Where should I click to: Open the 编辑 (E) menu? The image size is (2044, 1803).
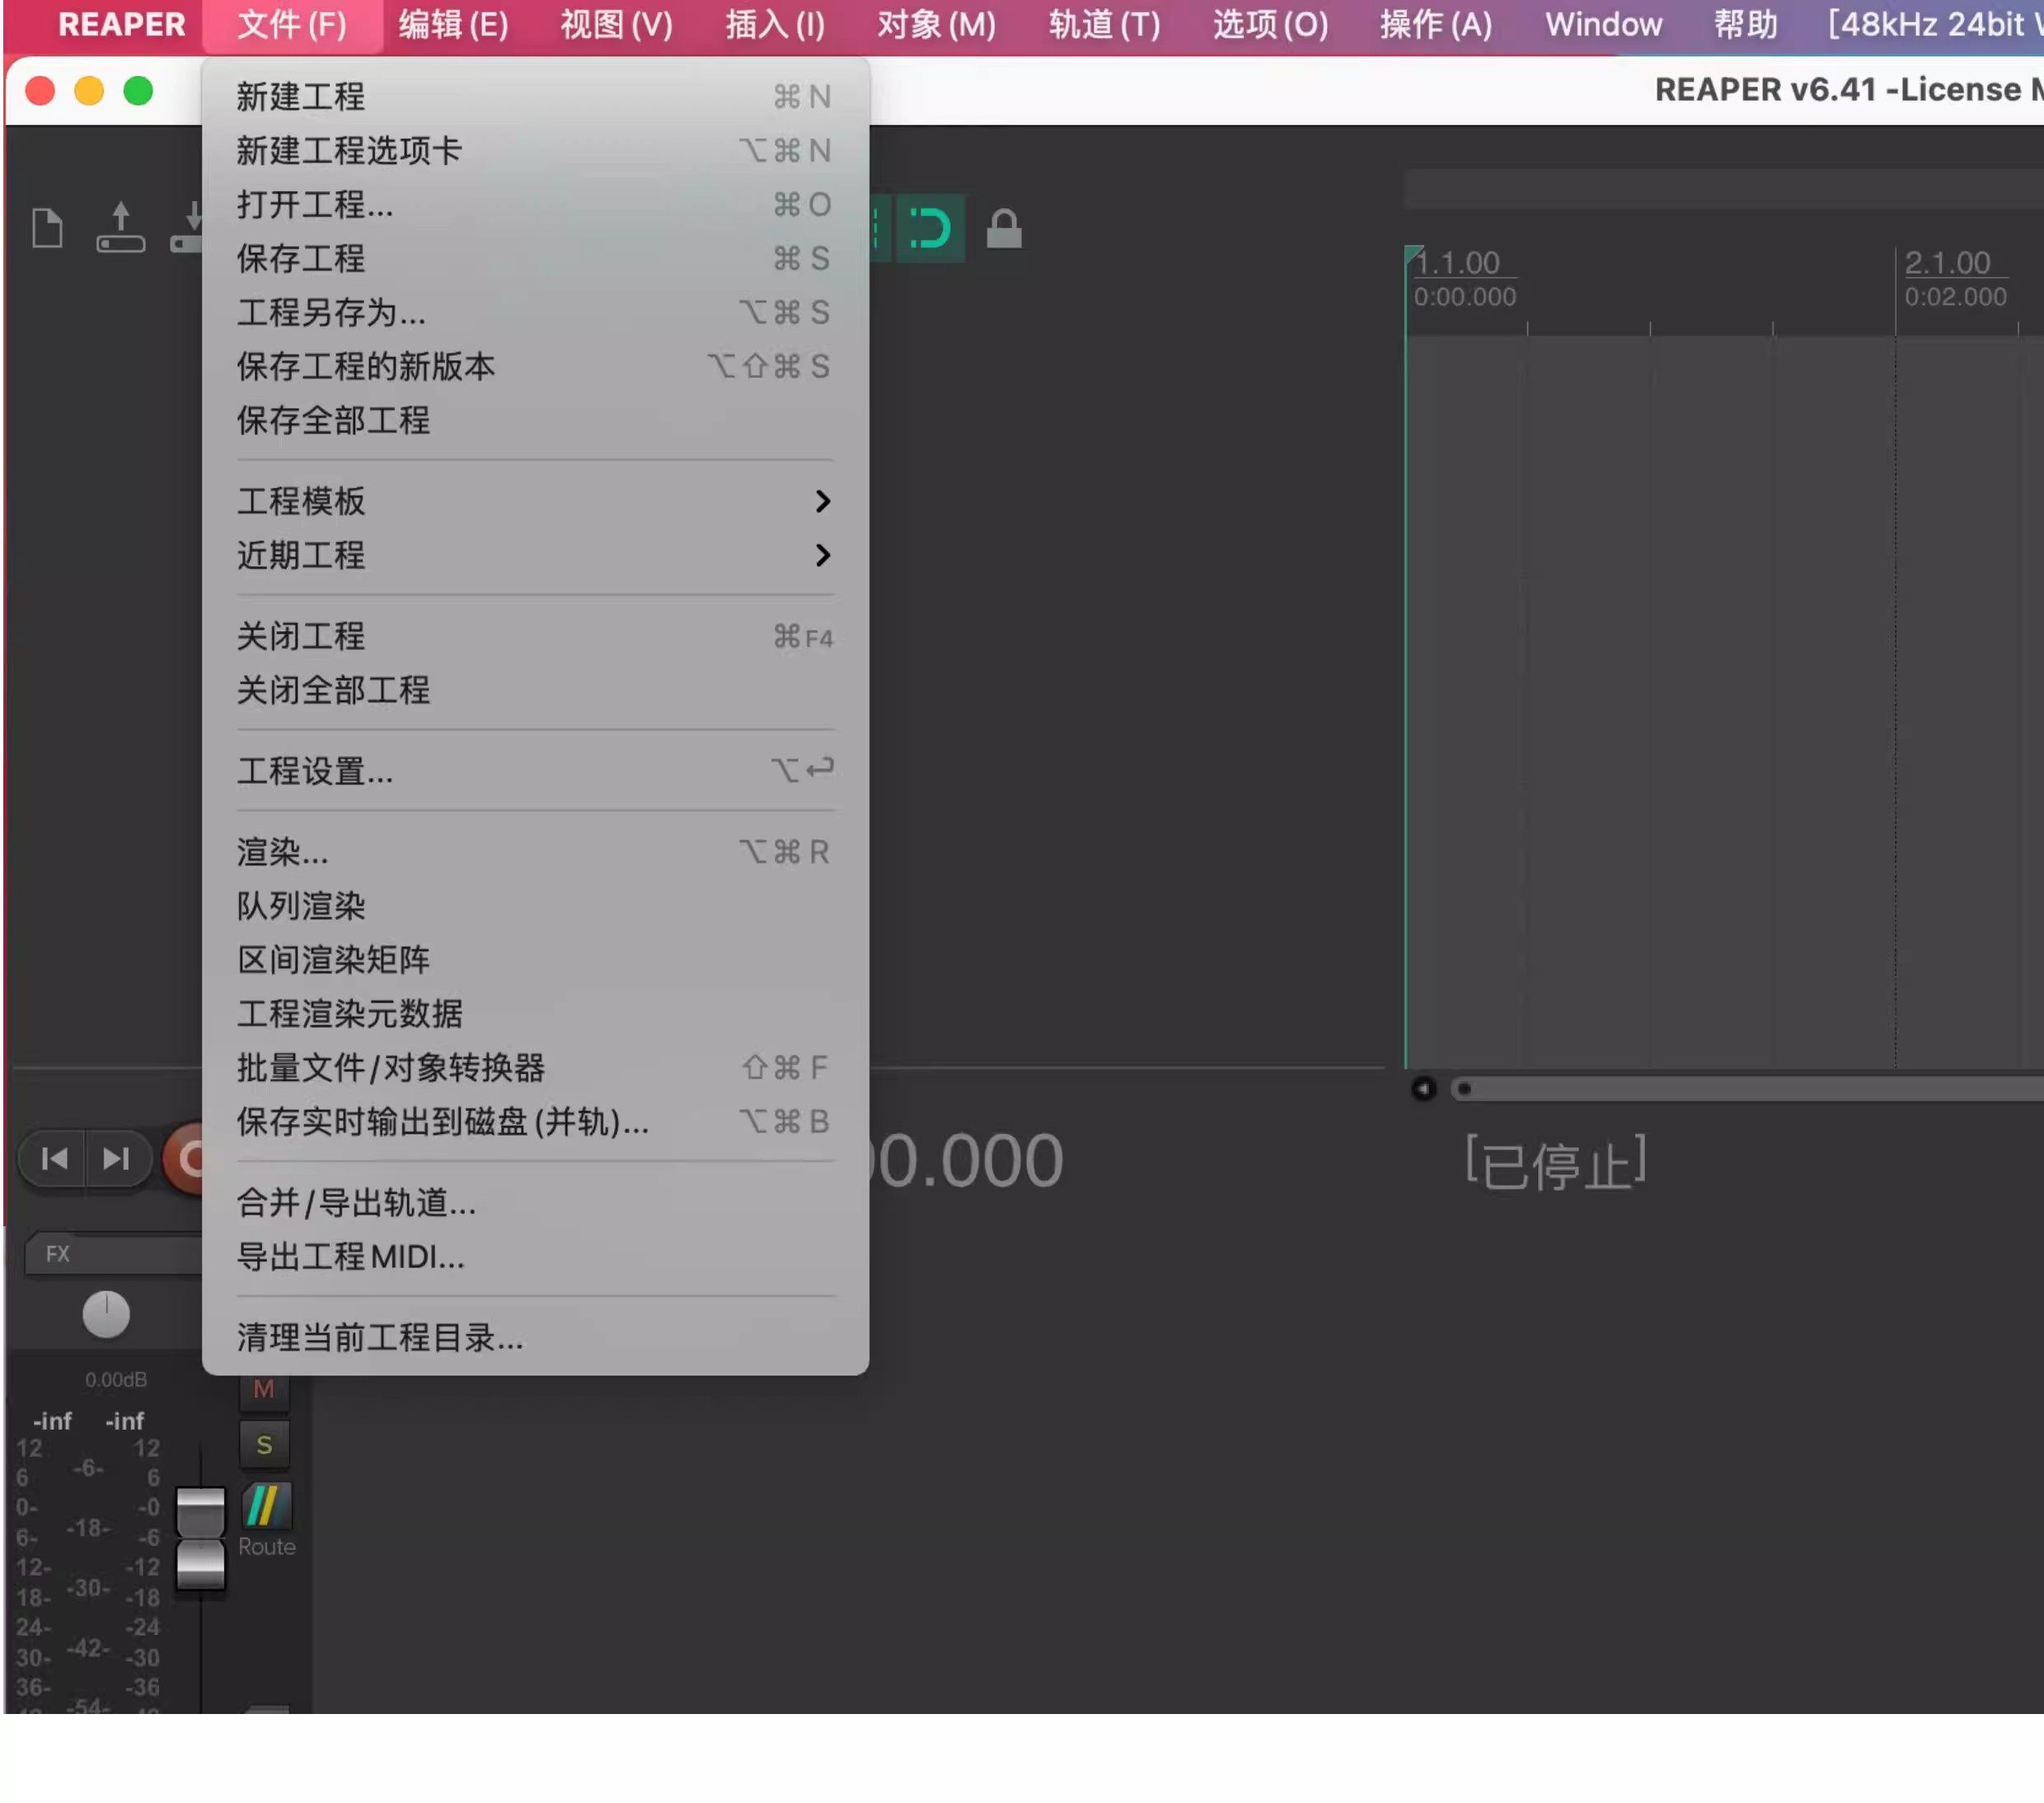coord(453,24)
